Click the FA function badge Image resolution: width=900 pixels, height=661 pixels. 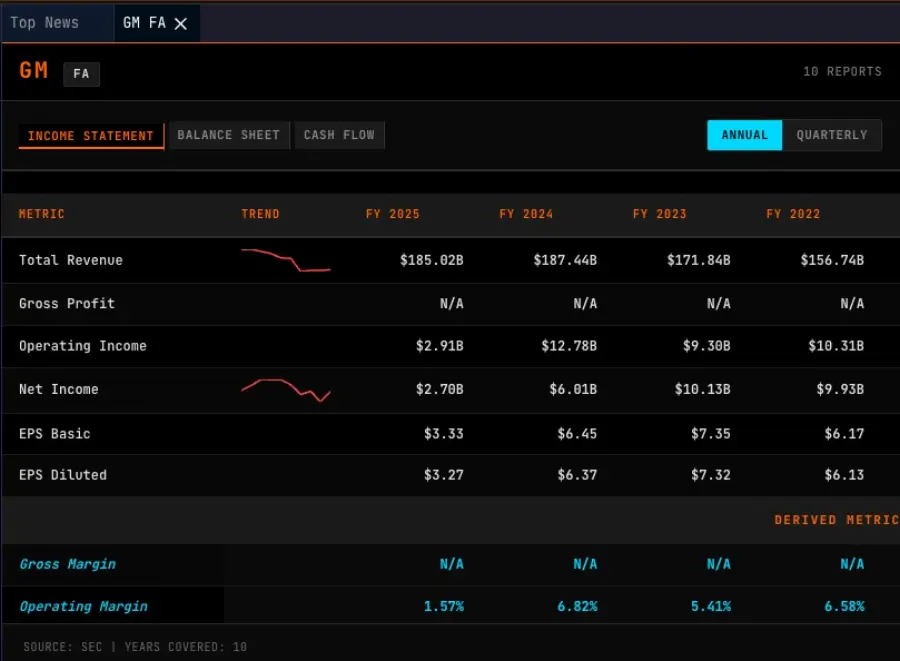81,74
